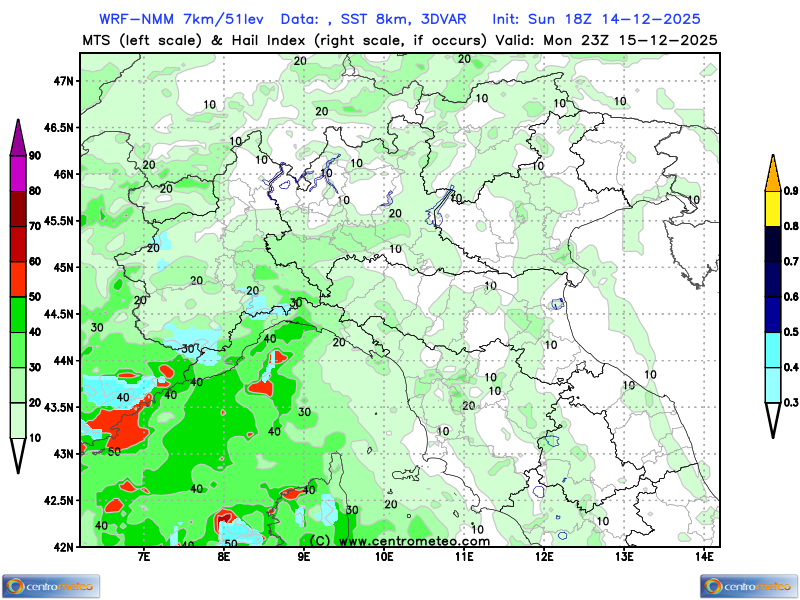Viewport: 800px width, 600px height.
Task: Click the purple arrow atop the left scale
Action: [x=18, y=136]
